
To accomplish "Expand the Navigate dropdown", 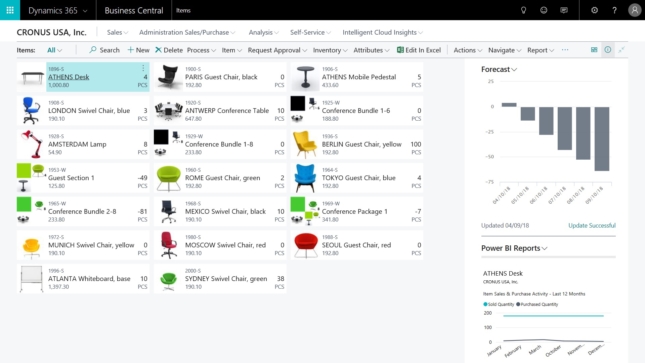I will coord(505,50).
